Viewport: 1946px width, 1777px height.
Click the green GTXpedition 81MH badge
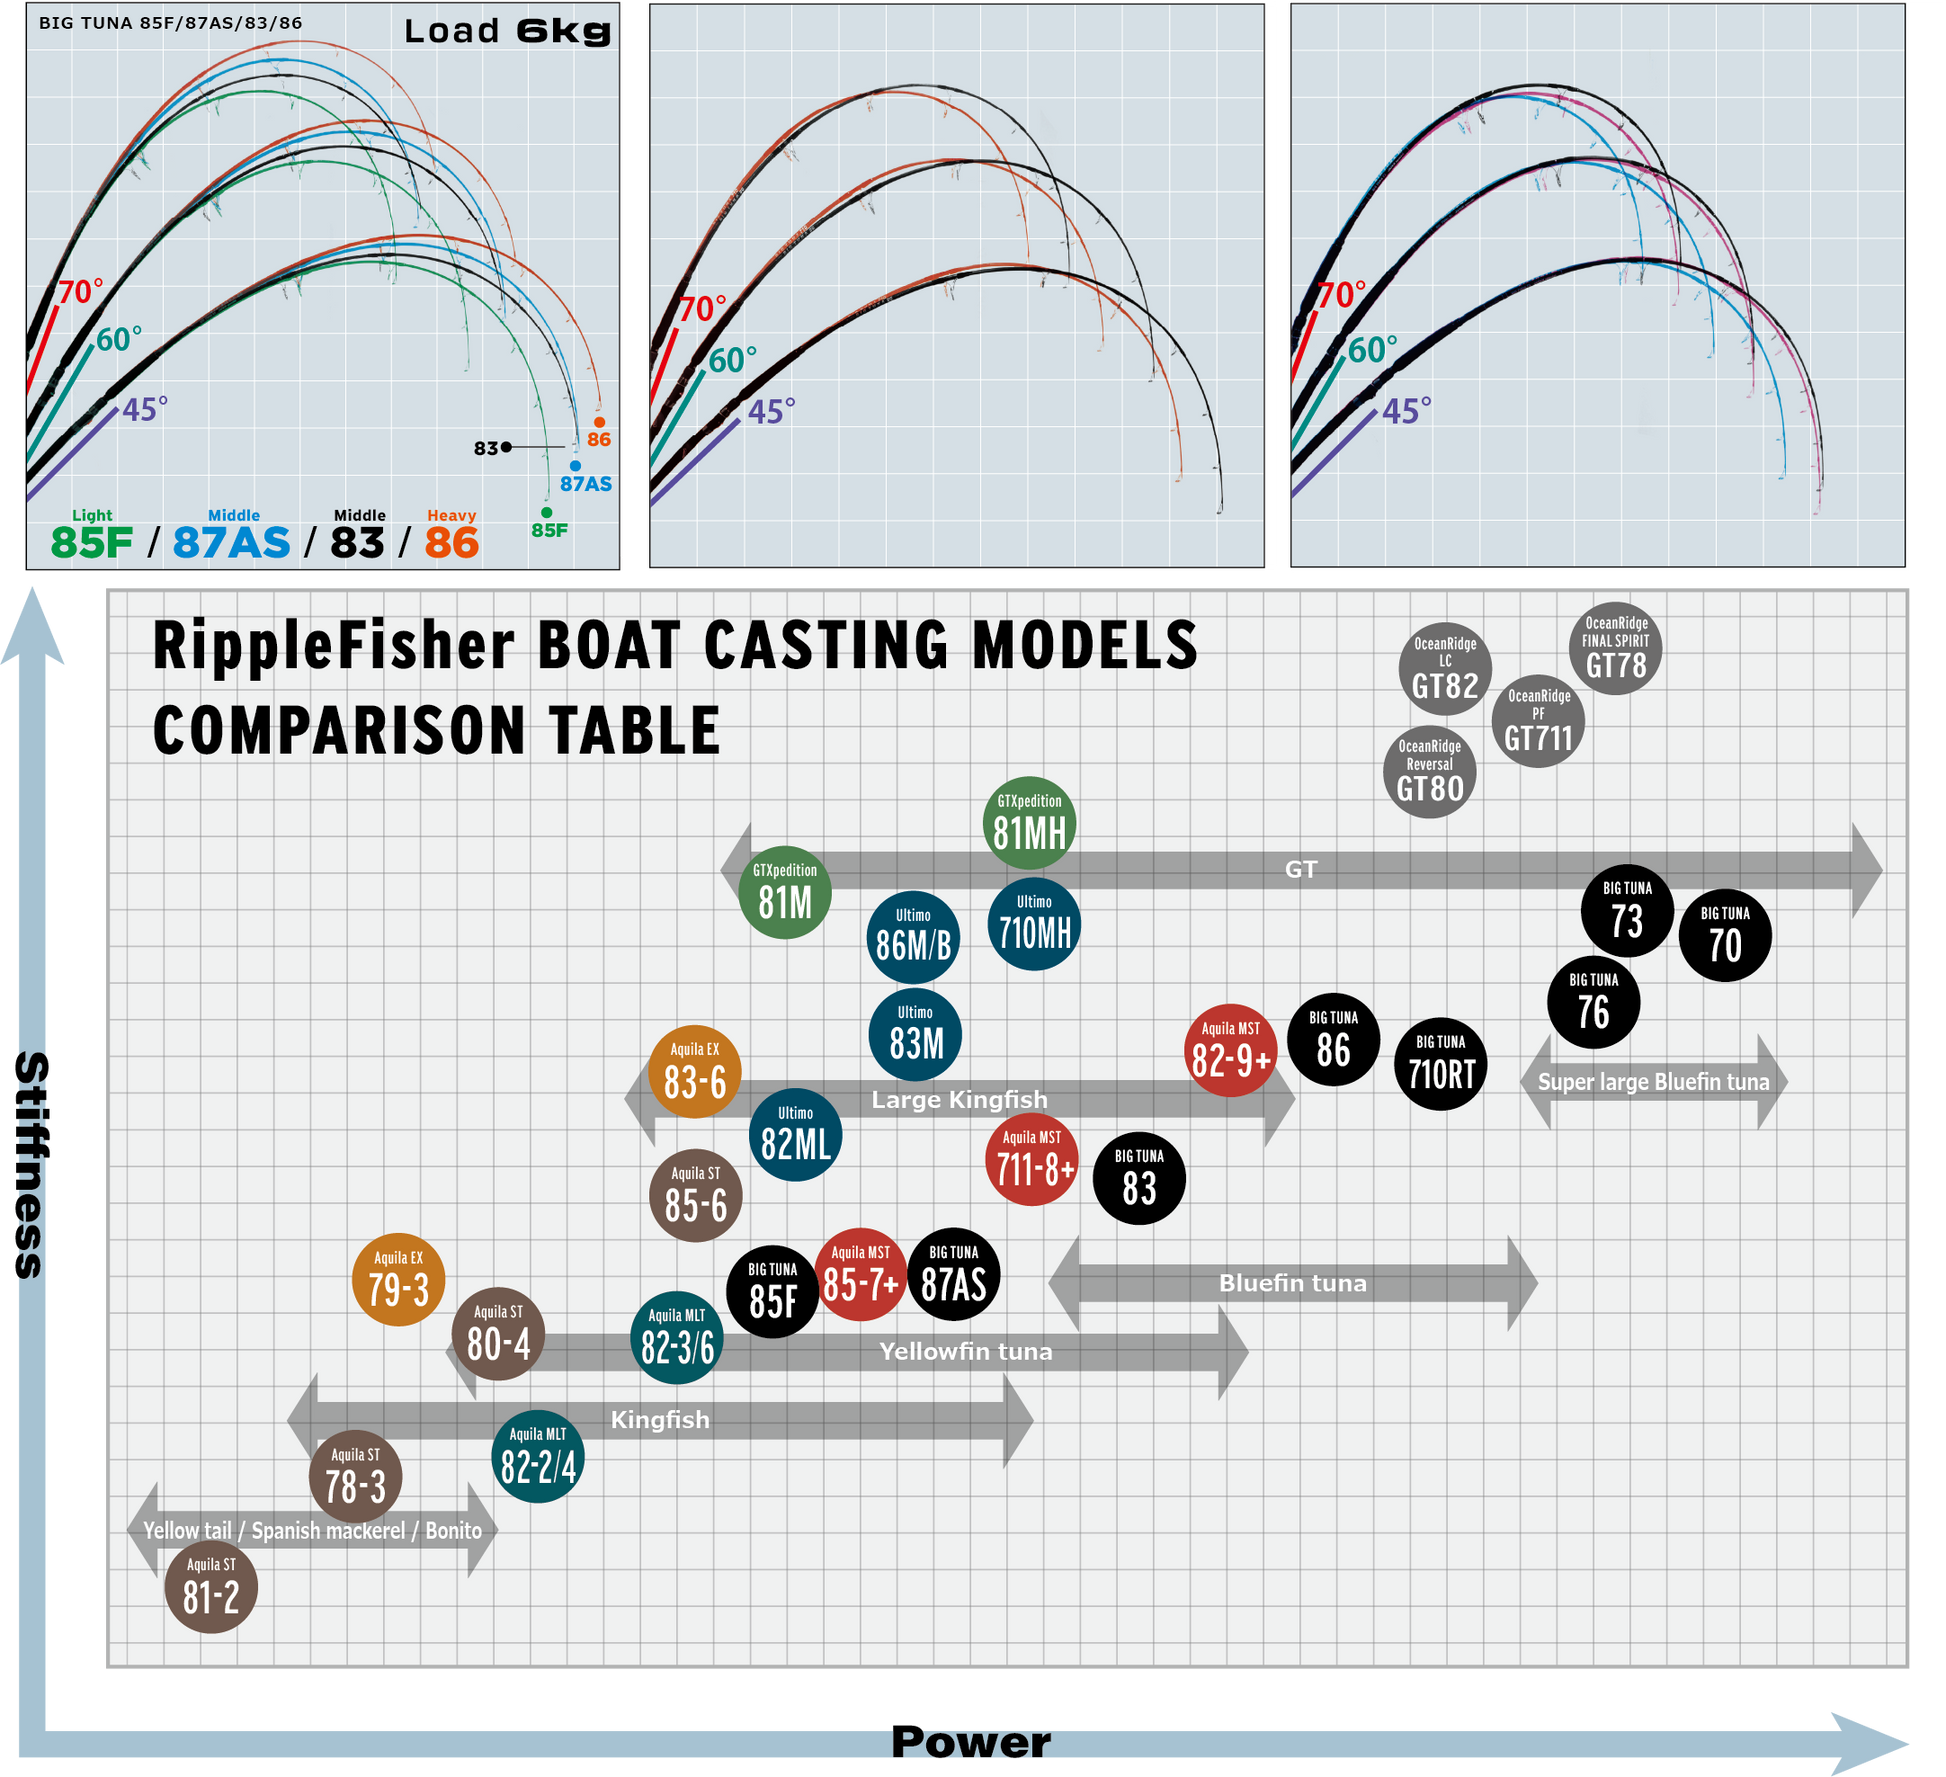[1030, 822]
